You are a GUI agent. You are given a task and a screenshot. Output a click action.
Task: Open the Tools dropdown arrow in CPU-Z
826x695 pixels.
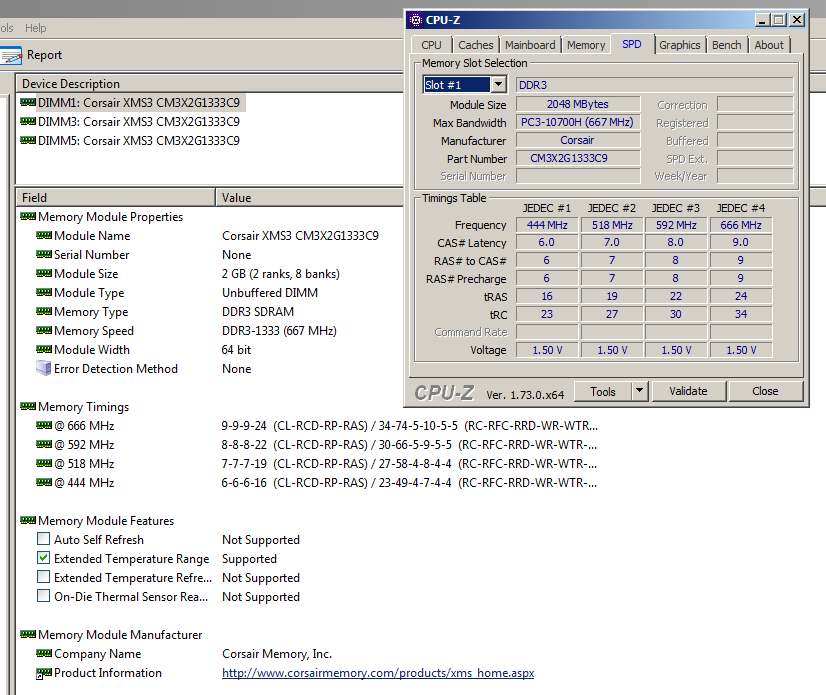640,391
